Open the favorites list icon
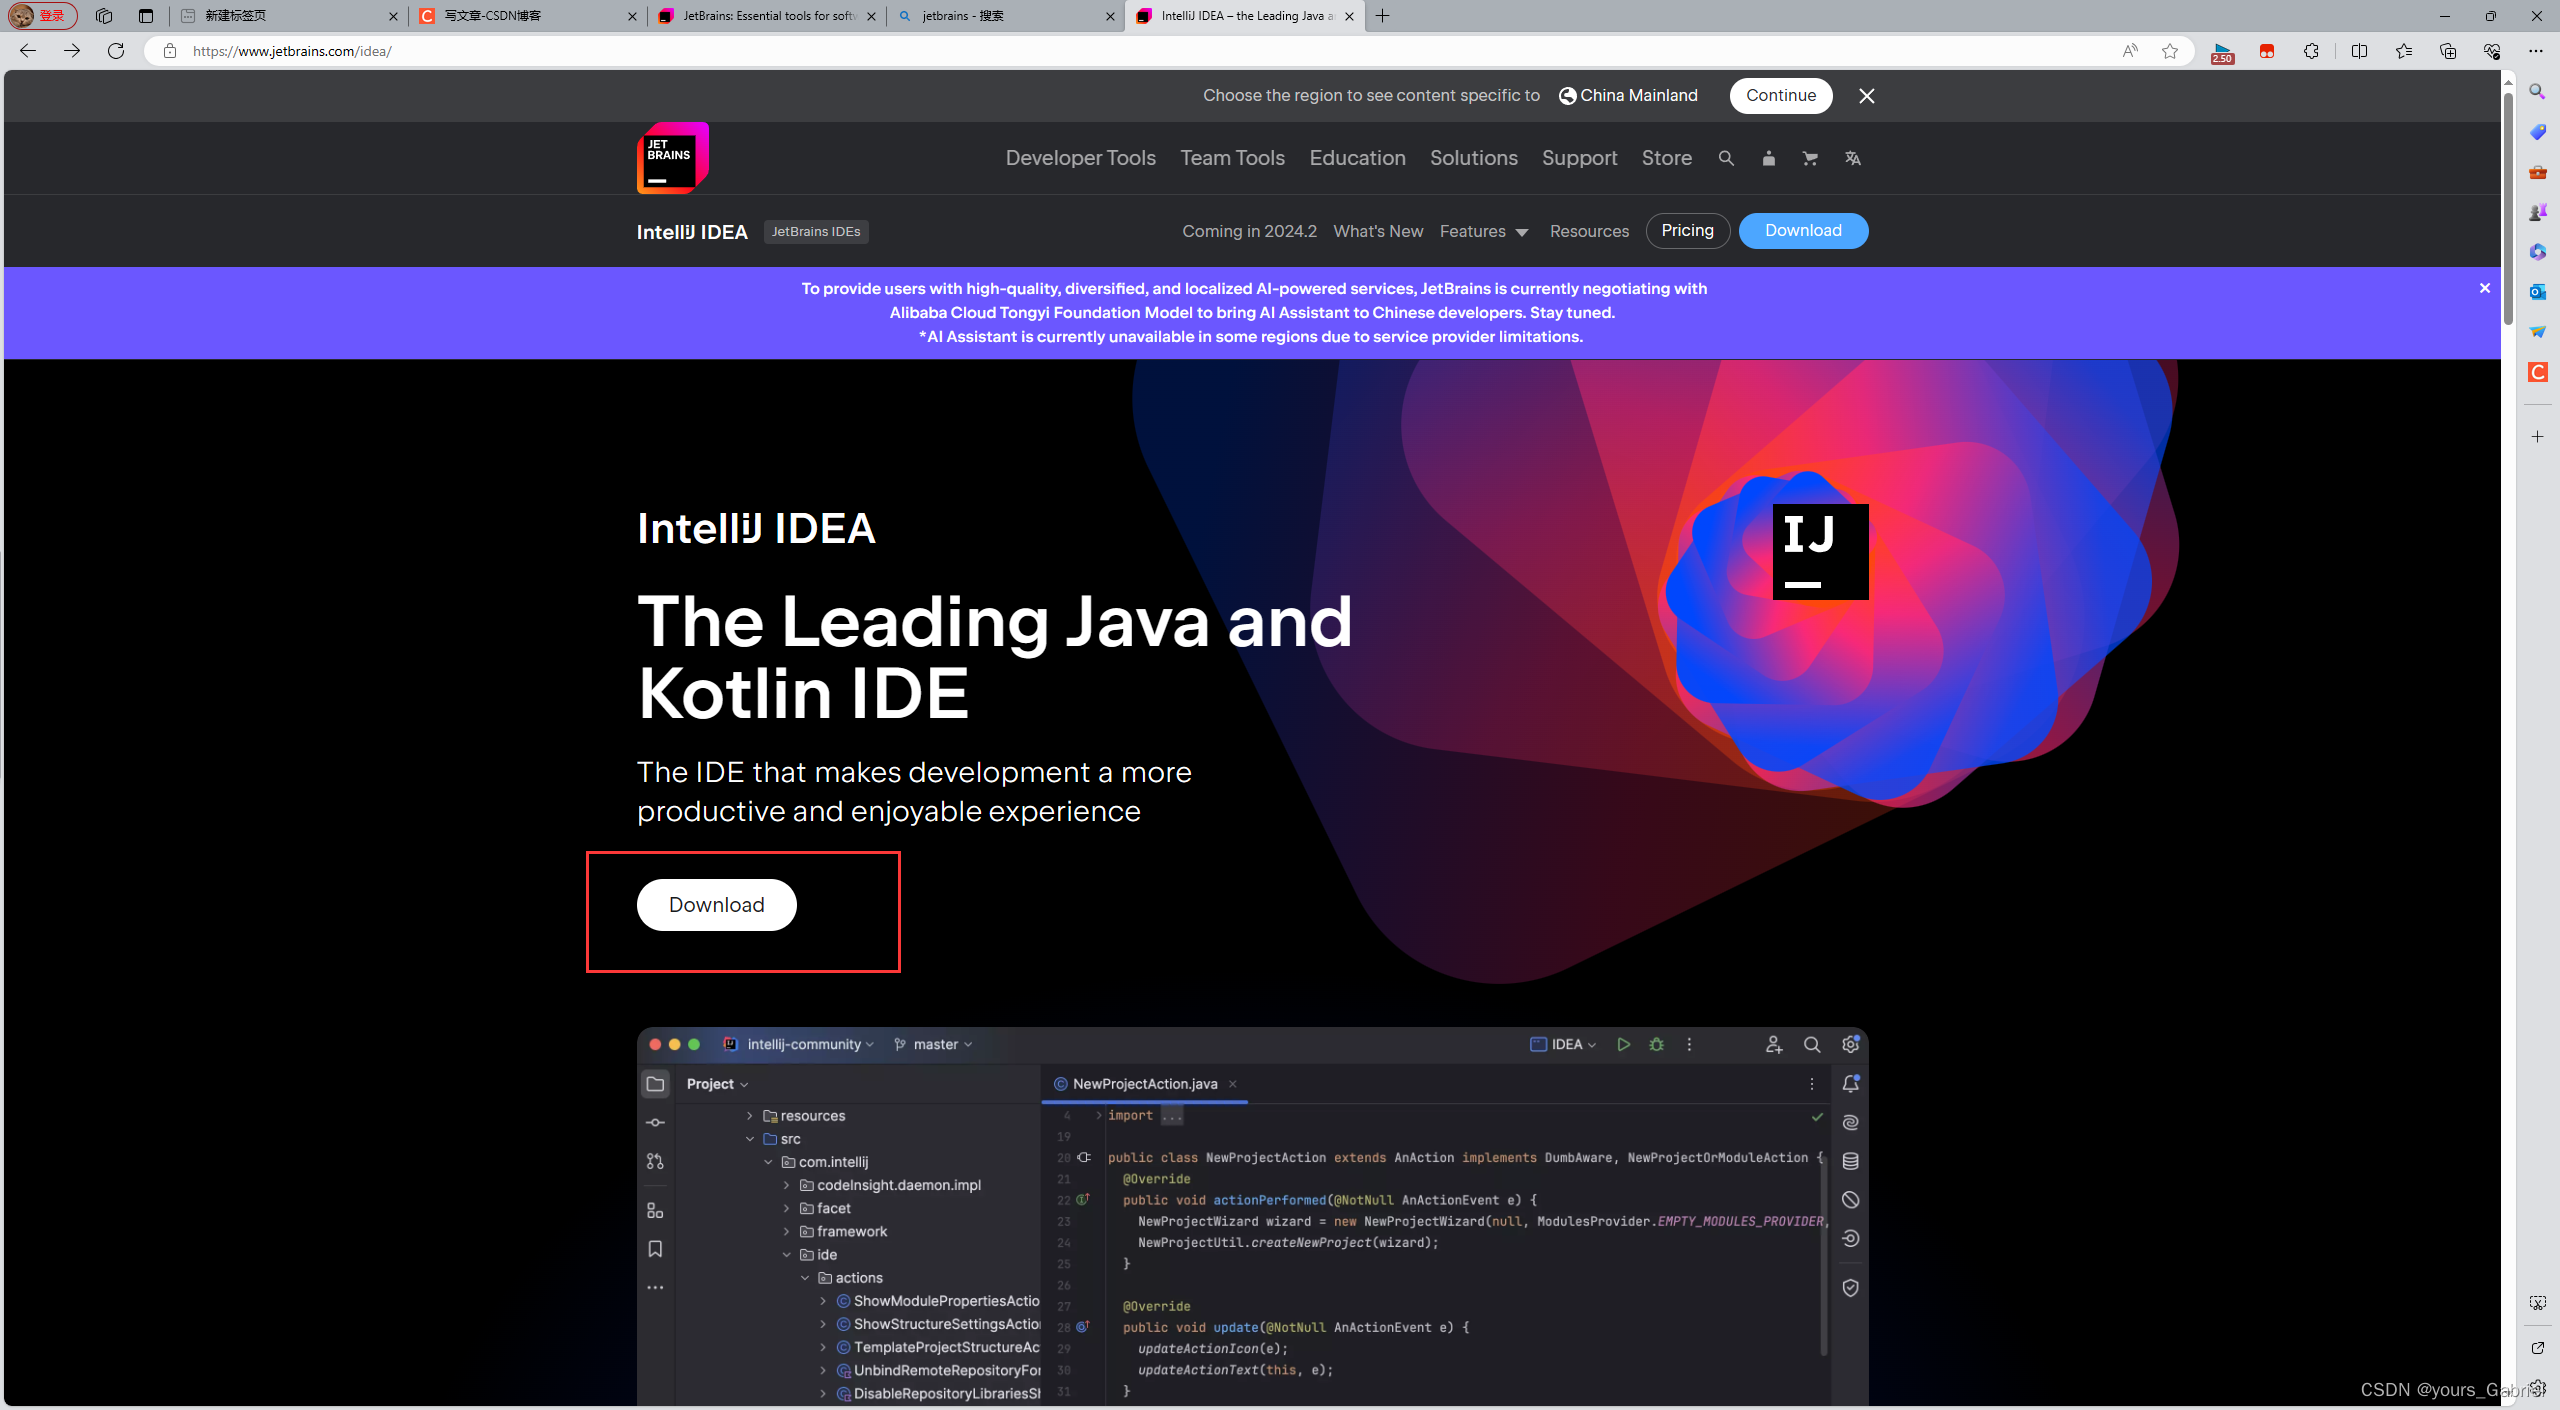The height and width of the screenshot is (1410, 2560). click(x=2403, y=51)
